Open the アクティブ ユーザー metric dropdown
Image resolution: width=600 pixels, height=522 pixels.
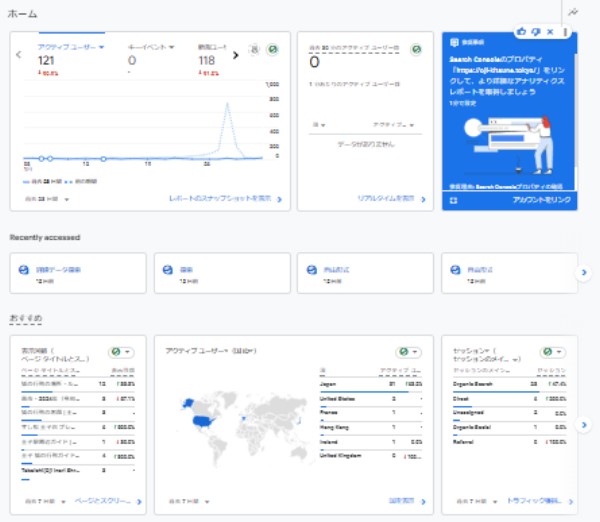[101, 46]
